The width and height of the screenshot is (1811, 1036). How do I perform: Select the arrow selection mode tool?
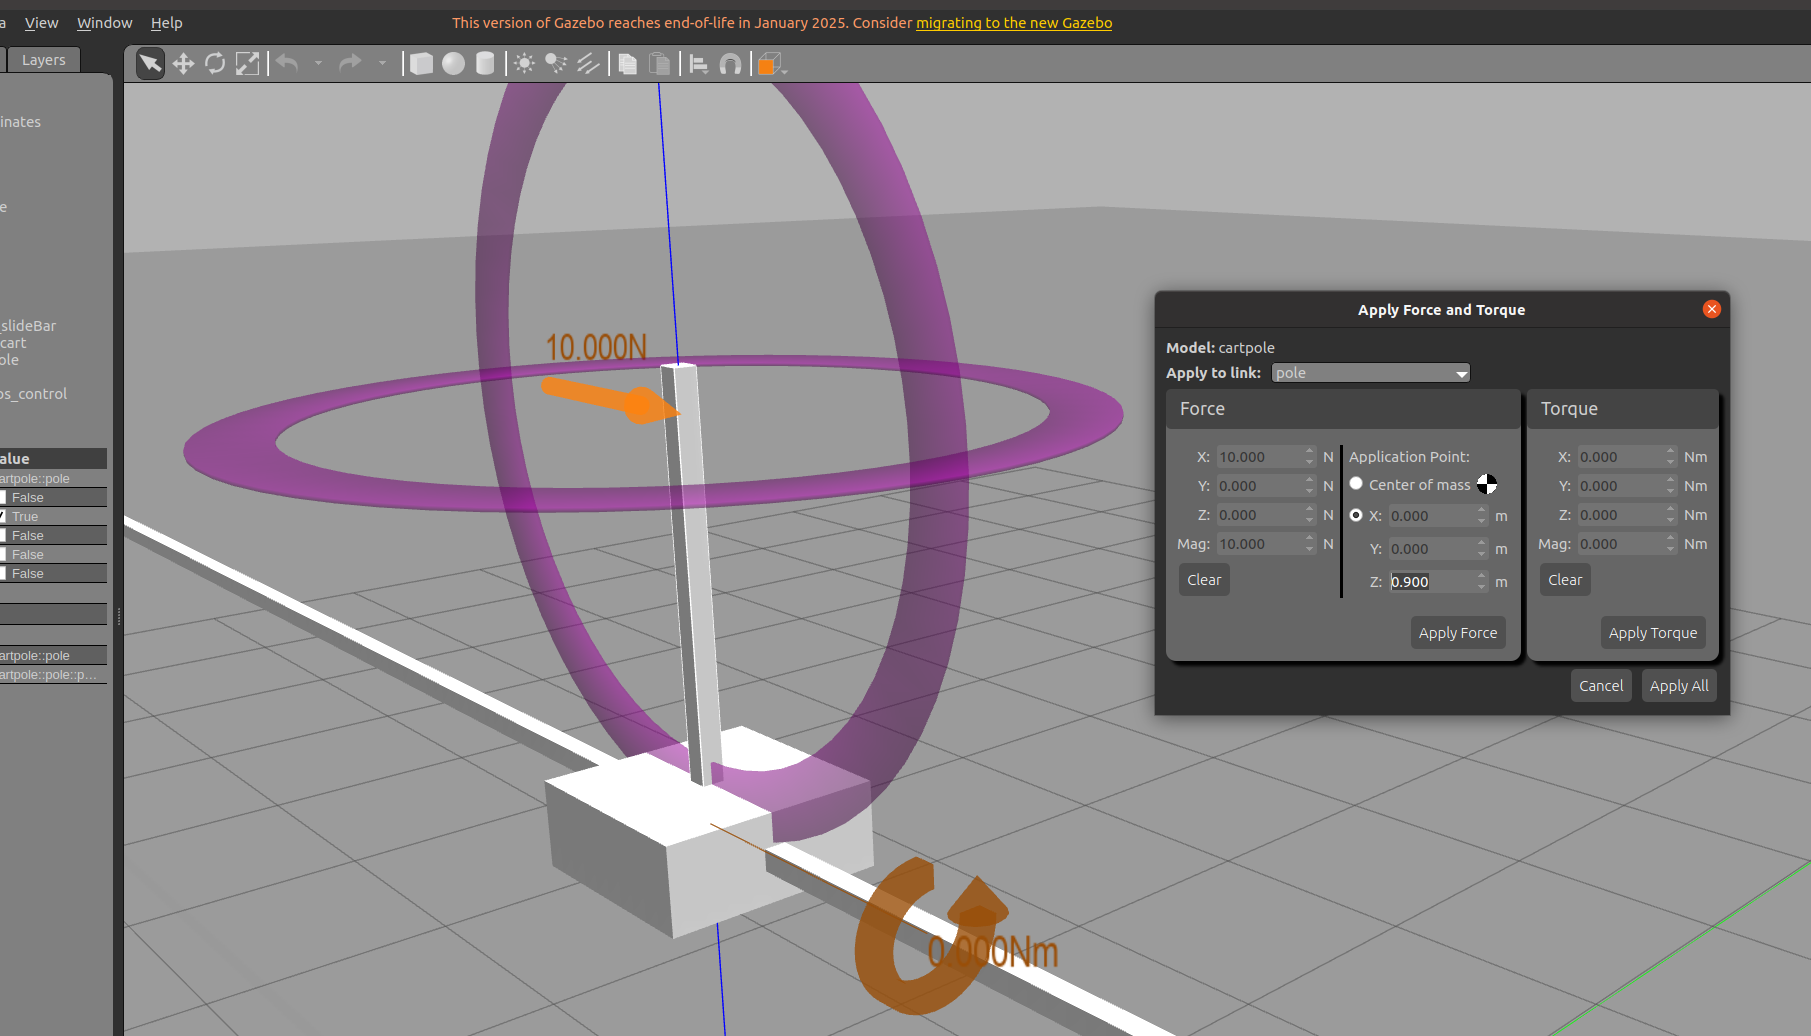point(150,64)
